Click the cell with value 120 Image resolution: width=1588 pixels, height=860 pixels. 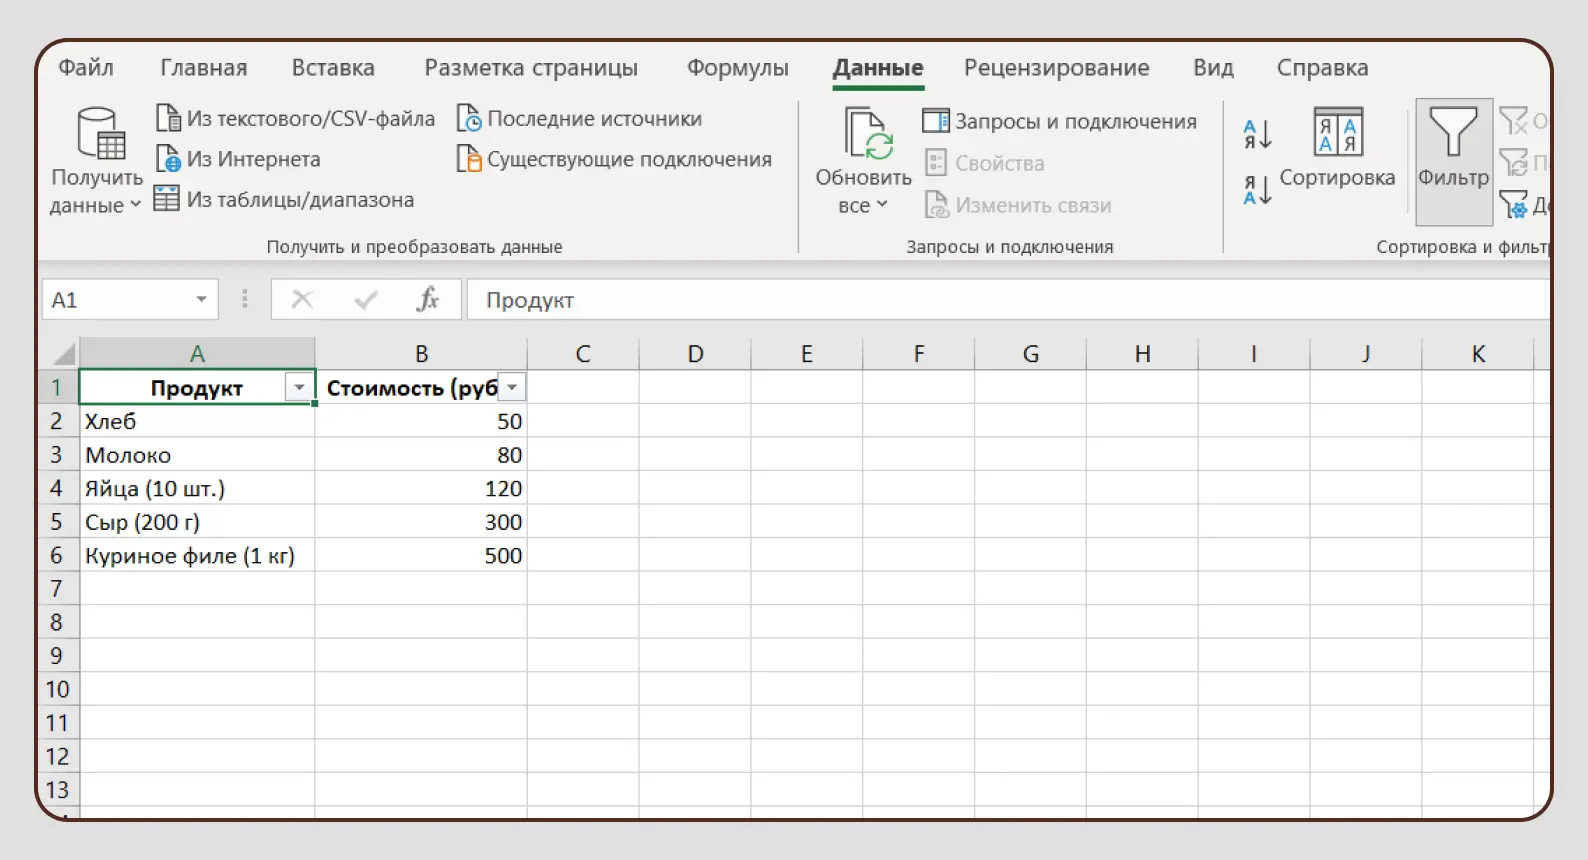pos(421,488)
